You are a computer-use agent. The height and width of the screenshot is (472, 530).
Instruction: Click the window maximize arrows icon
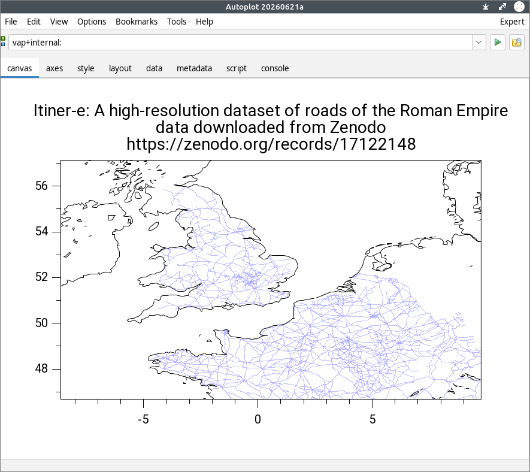tap(503, 7)
